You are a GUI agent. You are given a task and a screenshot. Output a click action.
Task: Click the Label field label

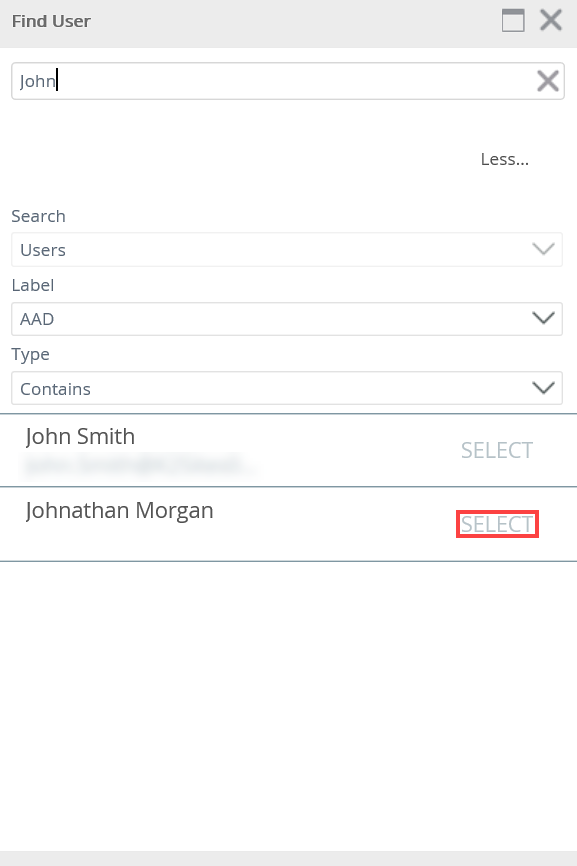33,285
